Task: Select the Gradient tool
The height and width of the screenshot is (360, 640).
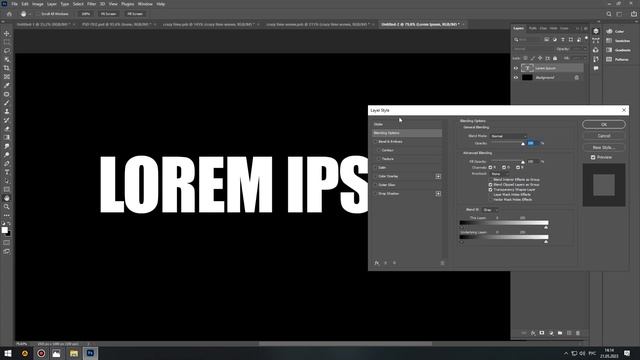Action: tap(7, 137)
